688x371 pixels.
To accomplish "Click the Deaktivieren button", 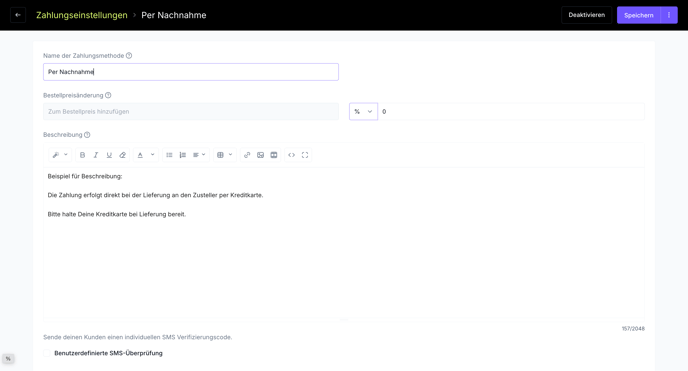I will point(587,15).
